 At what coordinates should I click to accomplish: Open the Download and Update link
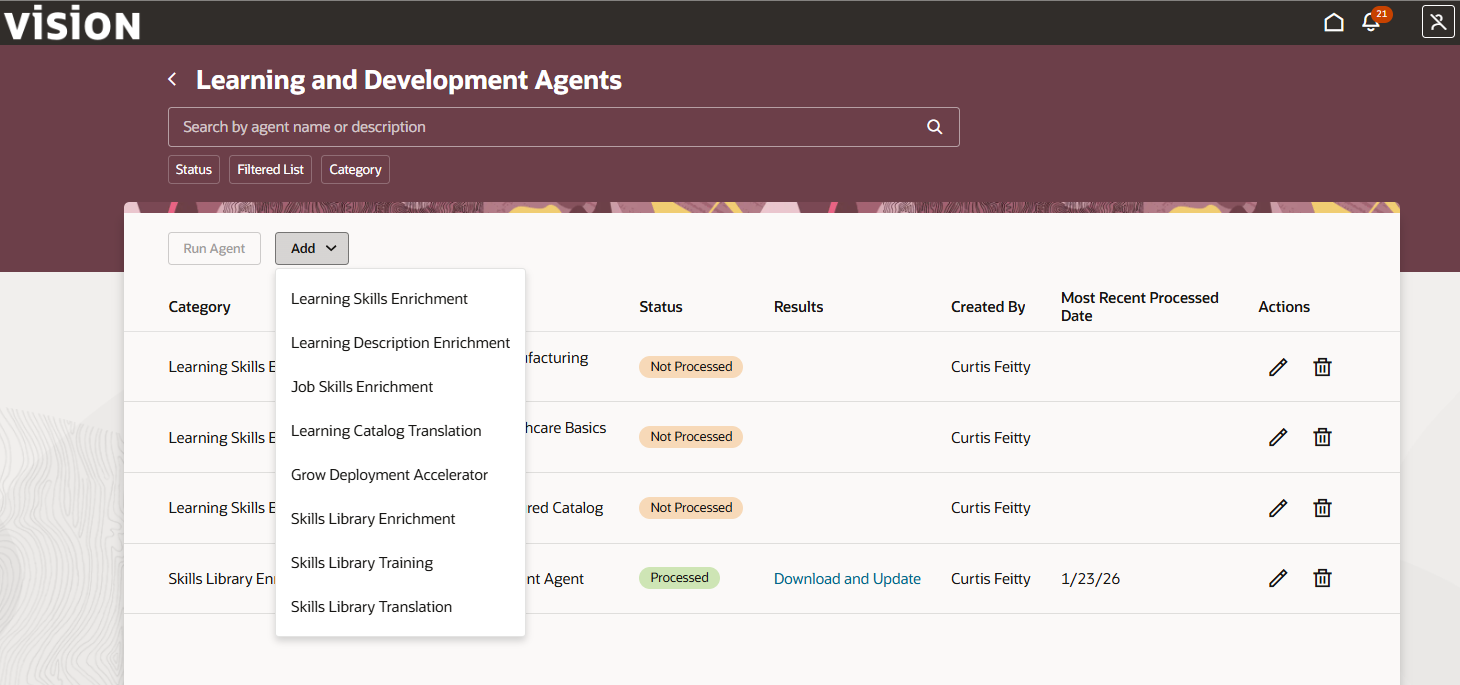847,579
